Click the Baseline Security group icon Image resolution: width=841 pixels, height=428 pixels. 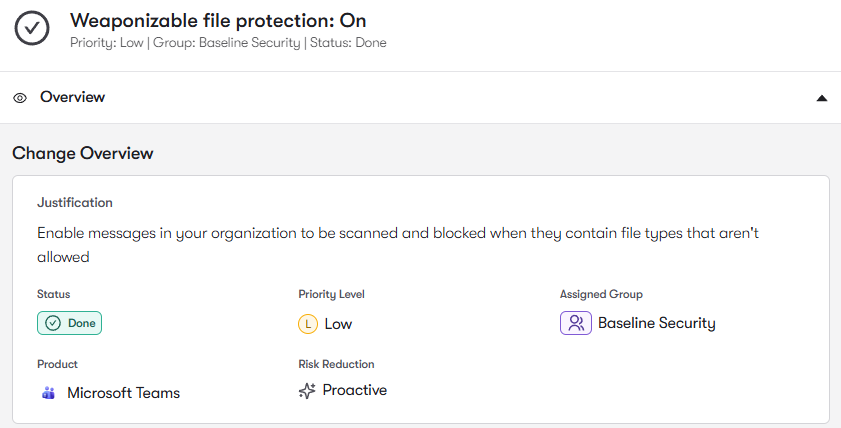[575, 323]
